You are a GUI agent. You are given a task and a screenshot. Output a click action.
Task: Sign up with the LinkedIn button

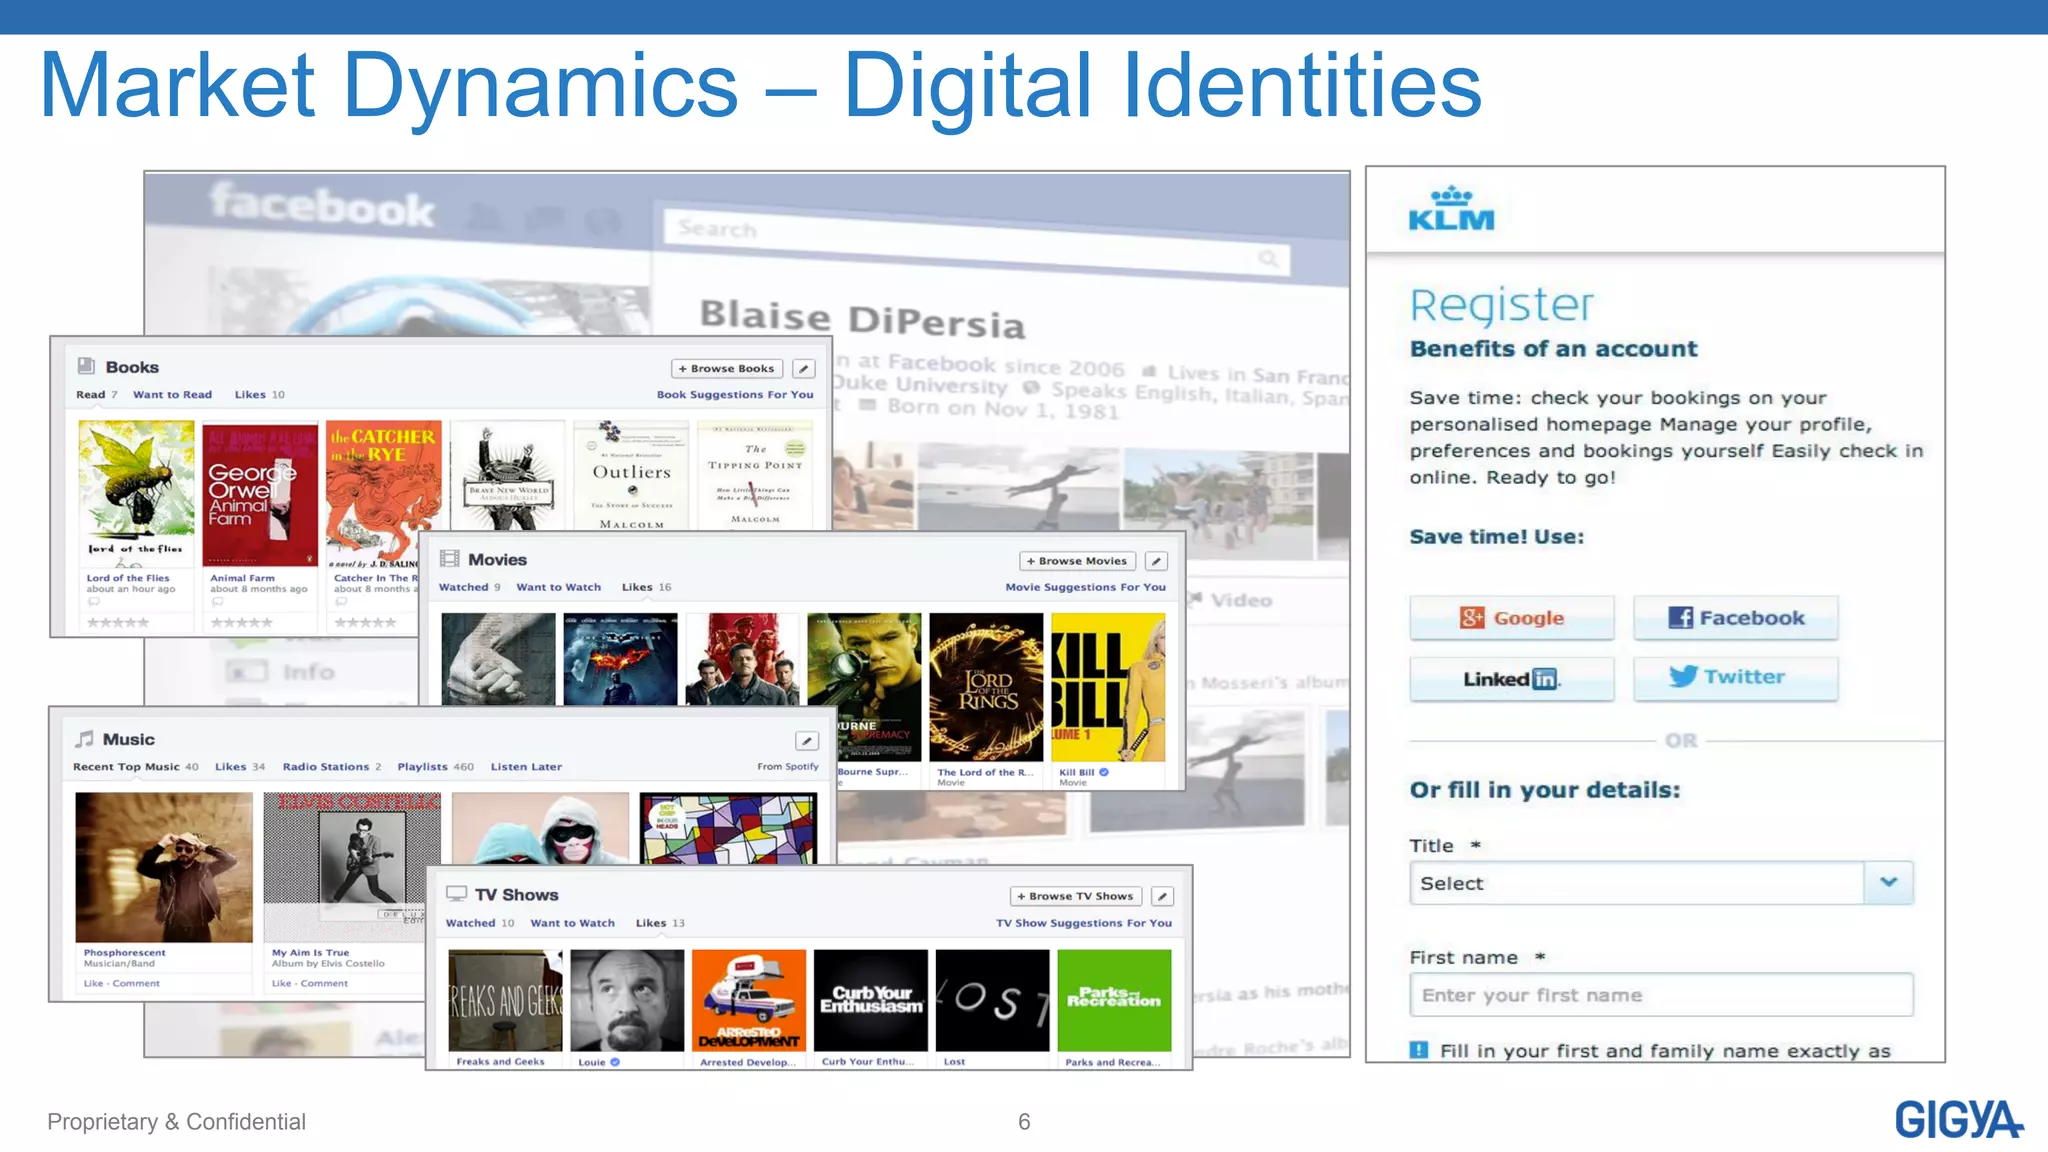tap(1512, 679)
